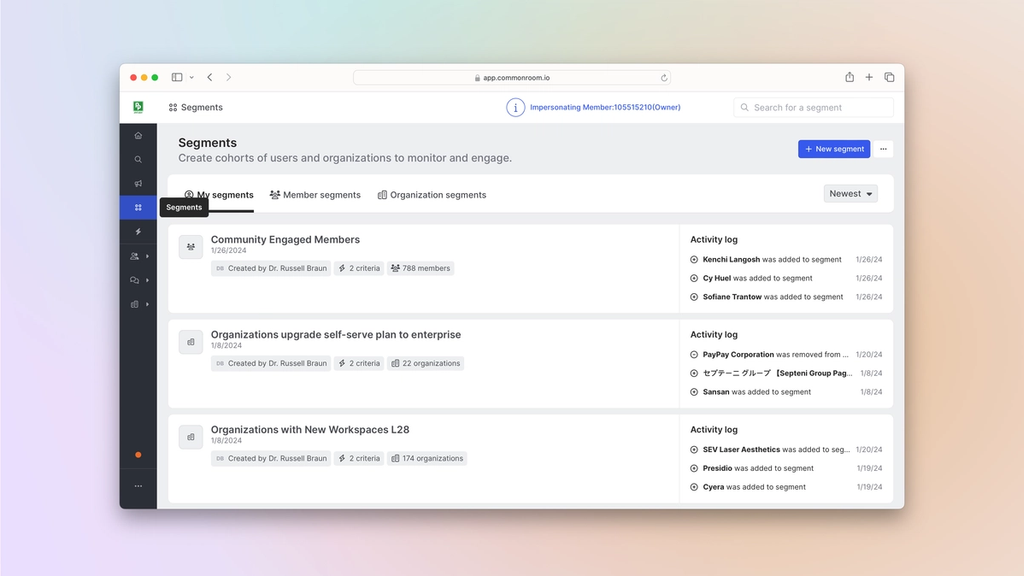1024x576 pixels.
Task: Open the ellipsis menu beside New segment
Action: [x=883, y=149]
